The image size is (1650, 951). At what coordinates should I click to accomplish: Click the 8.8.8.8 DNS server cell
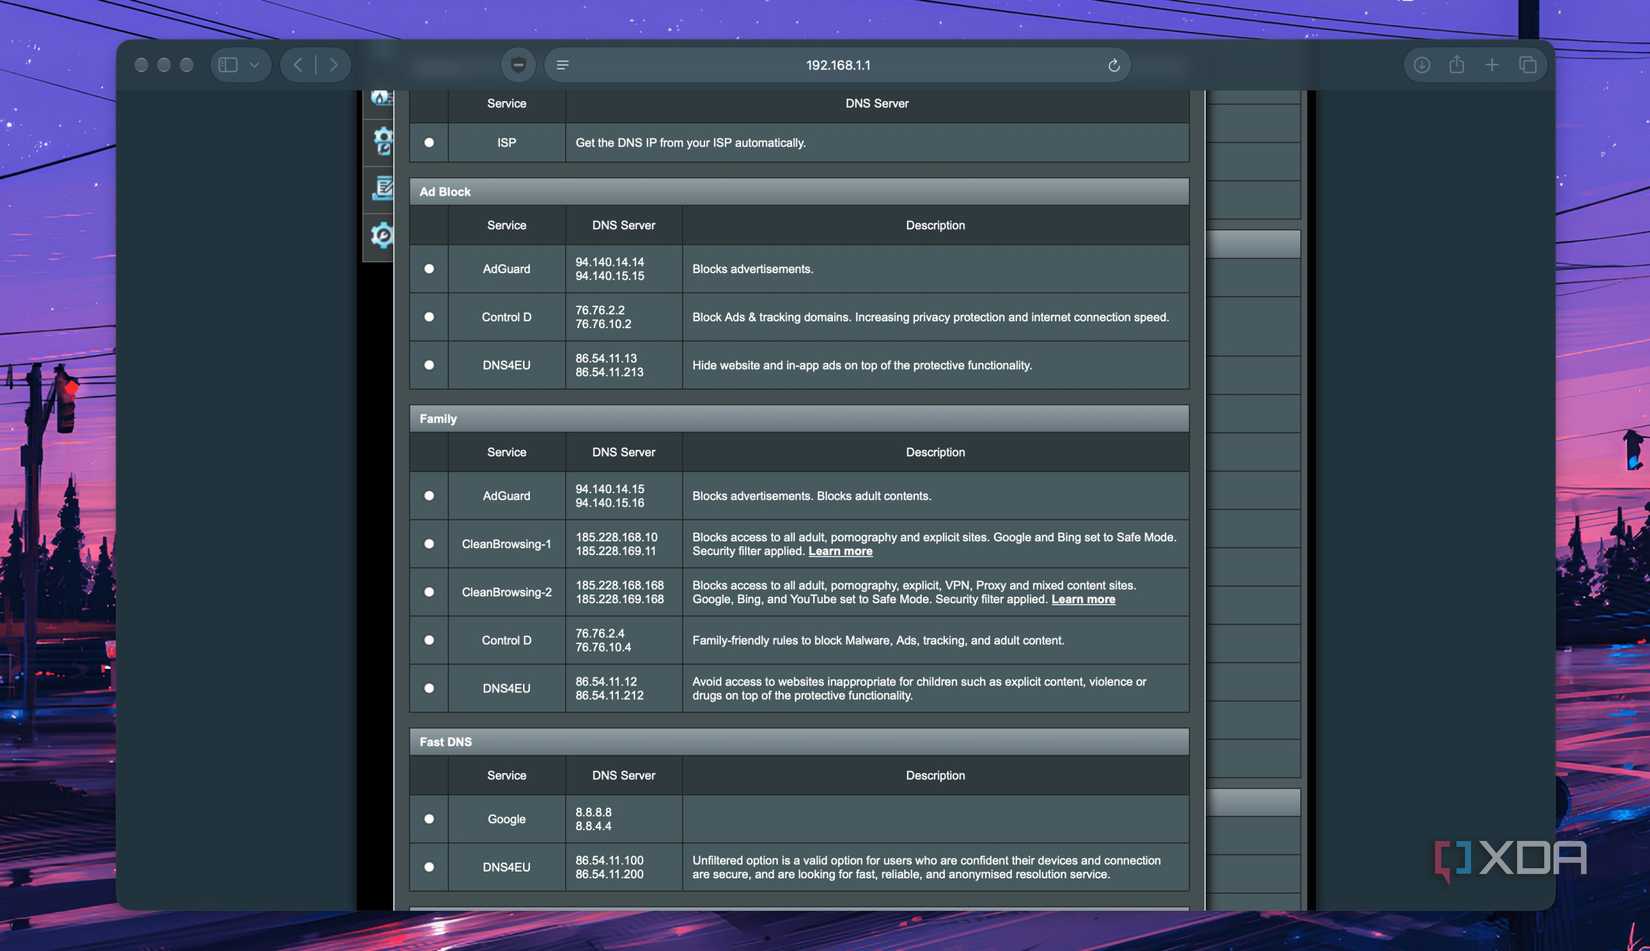coord(624,819)
